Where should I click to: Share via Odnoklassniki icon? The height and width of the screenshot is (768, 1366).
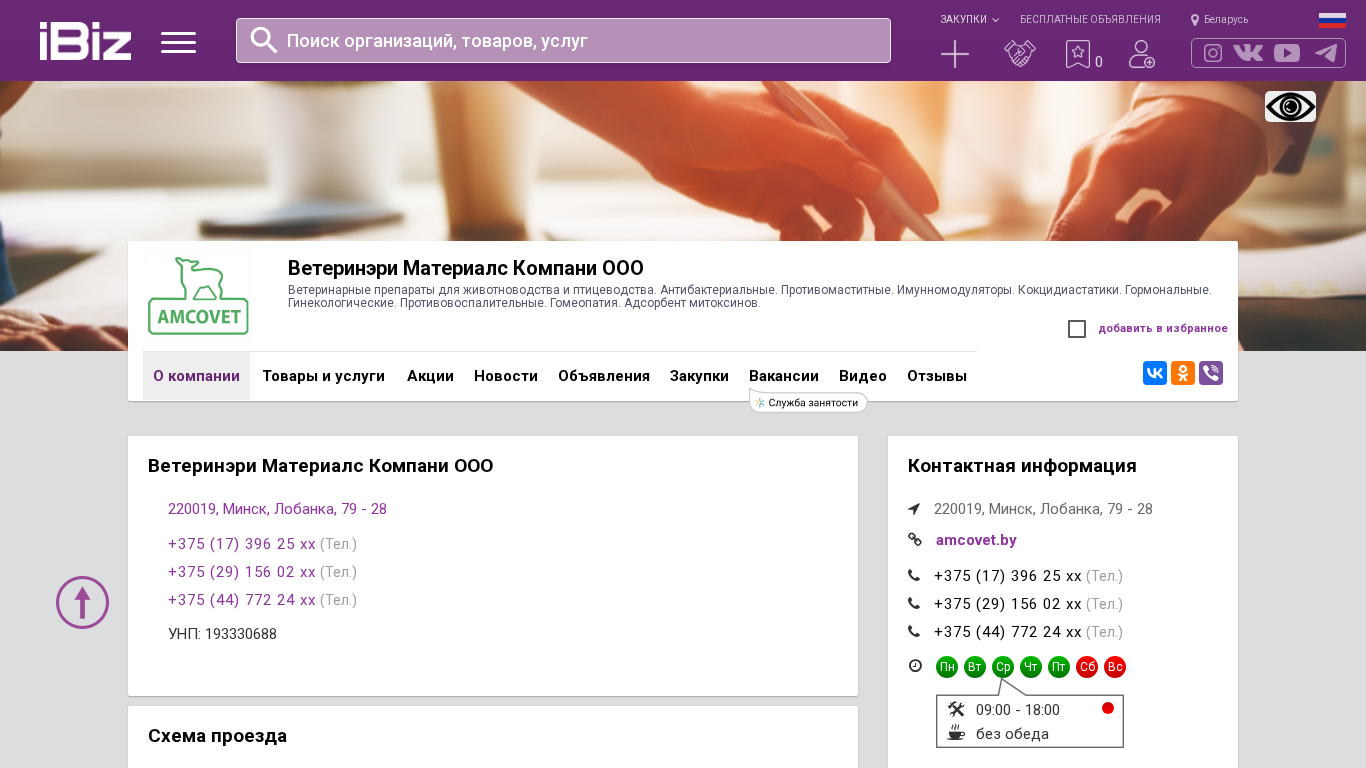point(1183,373)
